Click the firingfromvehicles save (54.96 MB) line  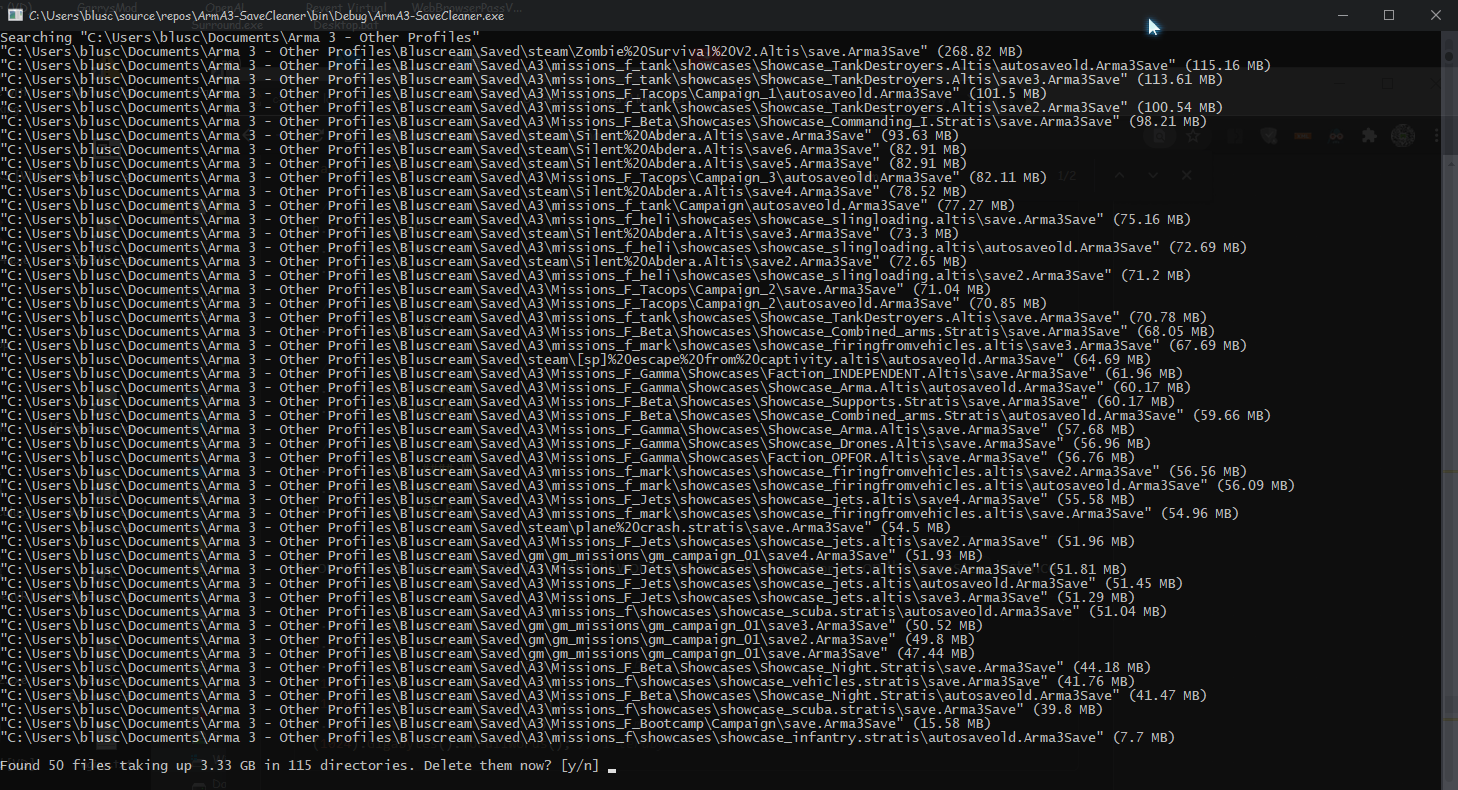(x=619, y=513)
